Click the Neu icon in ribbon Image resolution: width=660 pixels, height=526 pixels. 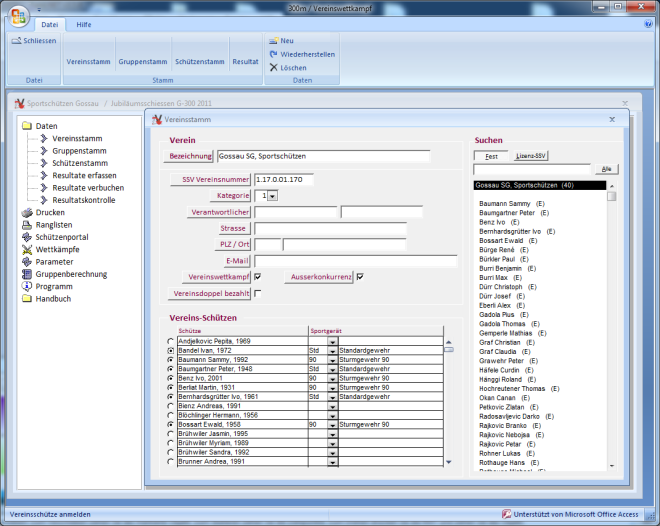tap(273, 40)
